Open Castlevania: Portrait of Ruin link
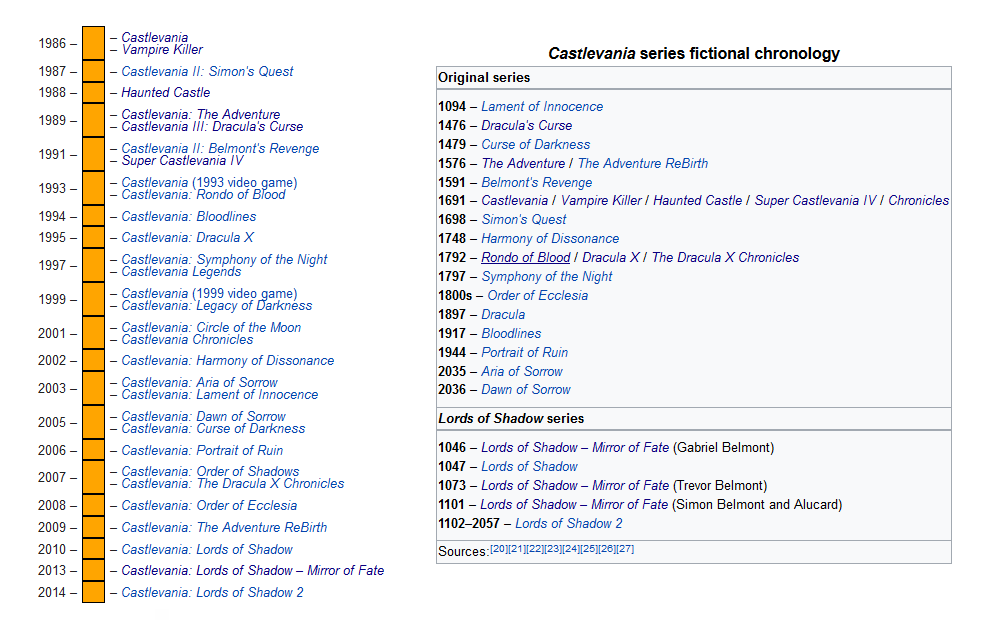This screenshot has width=1006, height=620. pyautogui.click(x=202, y=451)
